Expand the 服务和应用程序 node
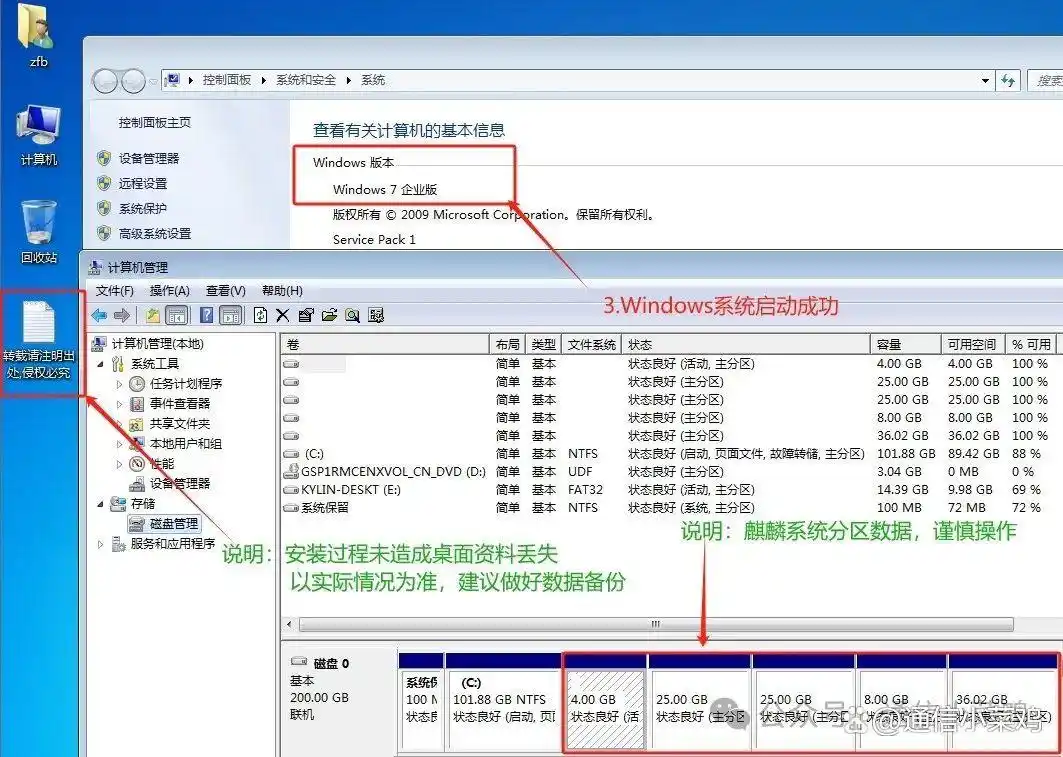The height and width of the screenshot is (757, 1063). (x=101, y=544)
